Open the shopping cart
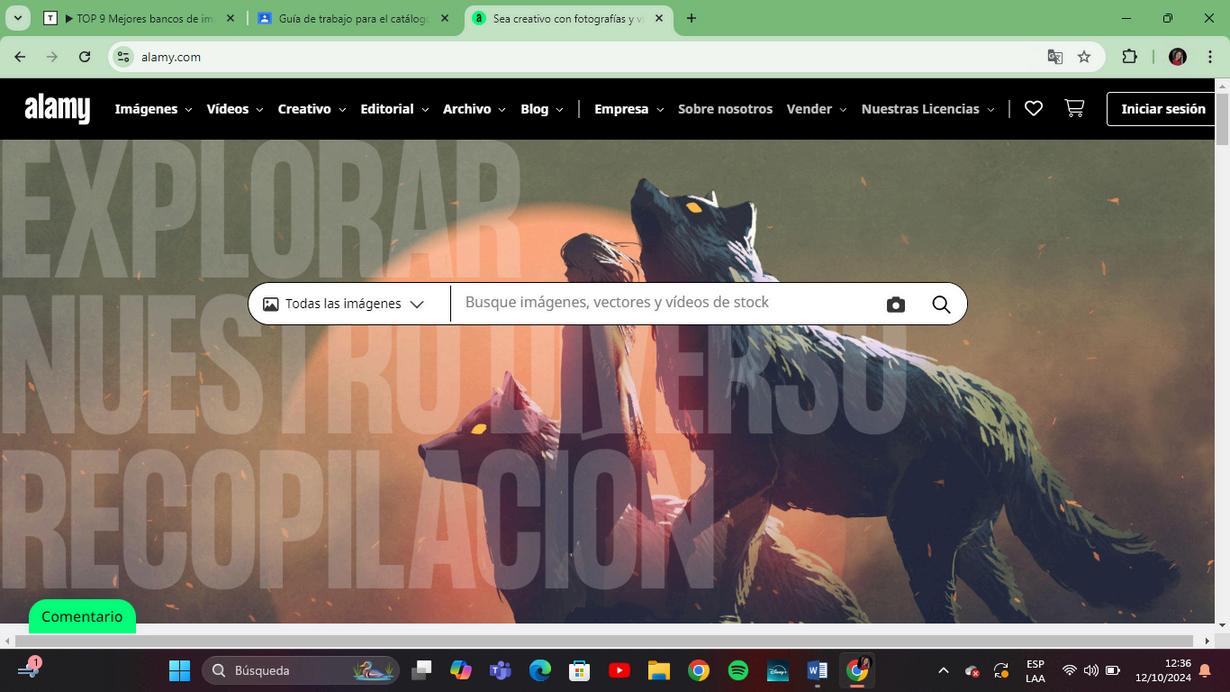 click(1074, 108)
